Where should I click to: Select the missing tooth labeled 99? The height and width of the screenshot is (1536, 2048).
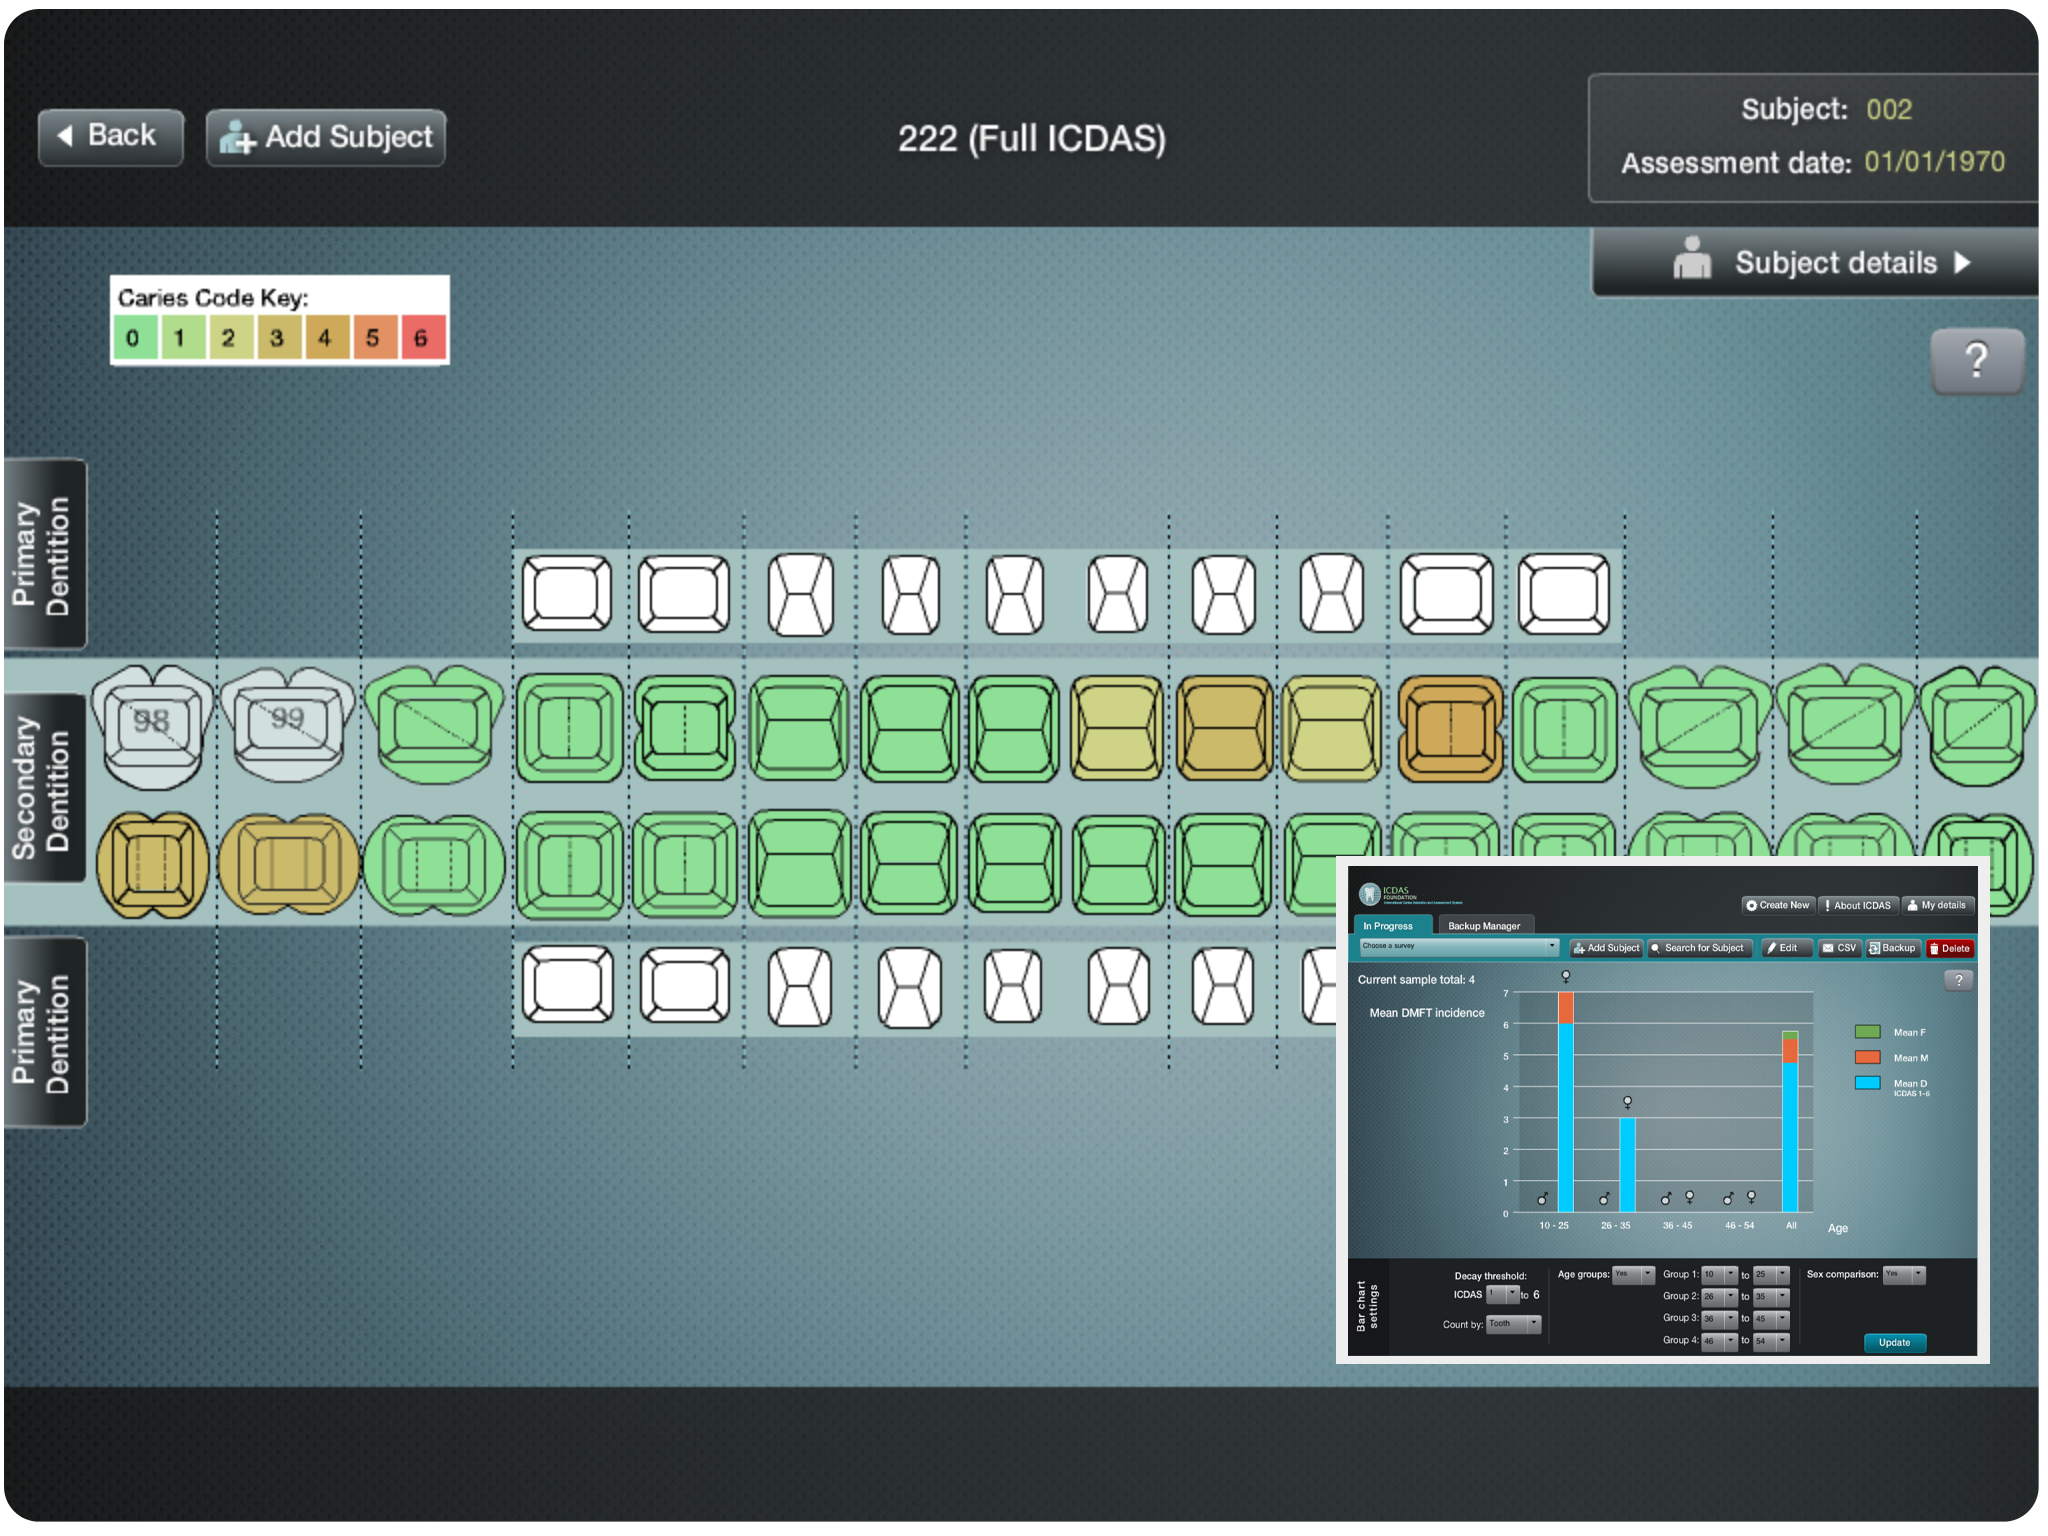click(x=287, y=723)
